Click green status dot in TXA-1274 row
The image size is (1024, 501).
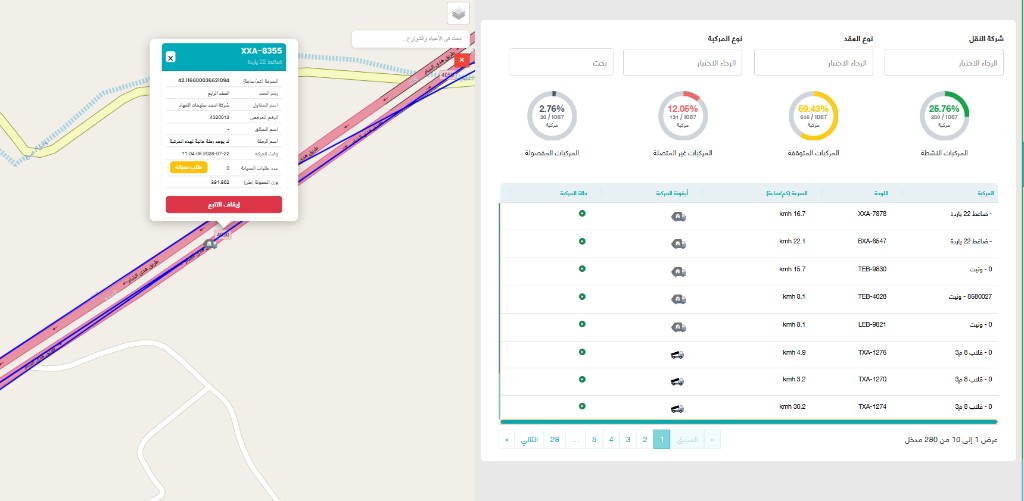[x=582, y=406]
